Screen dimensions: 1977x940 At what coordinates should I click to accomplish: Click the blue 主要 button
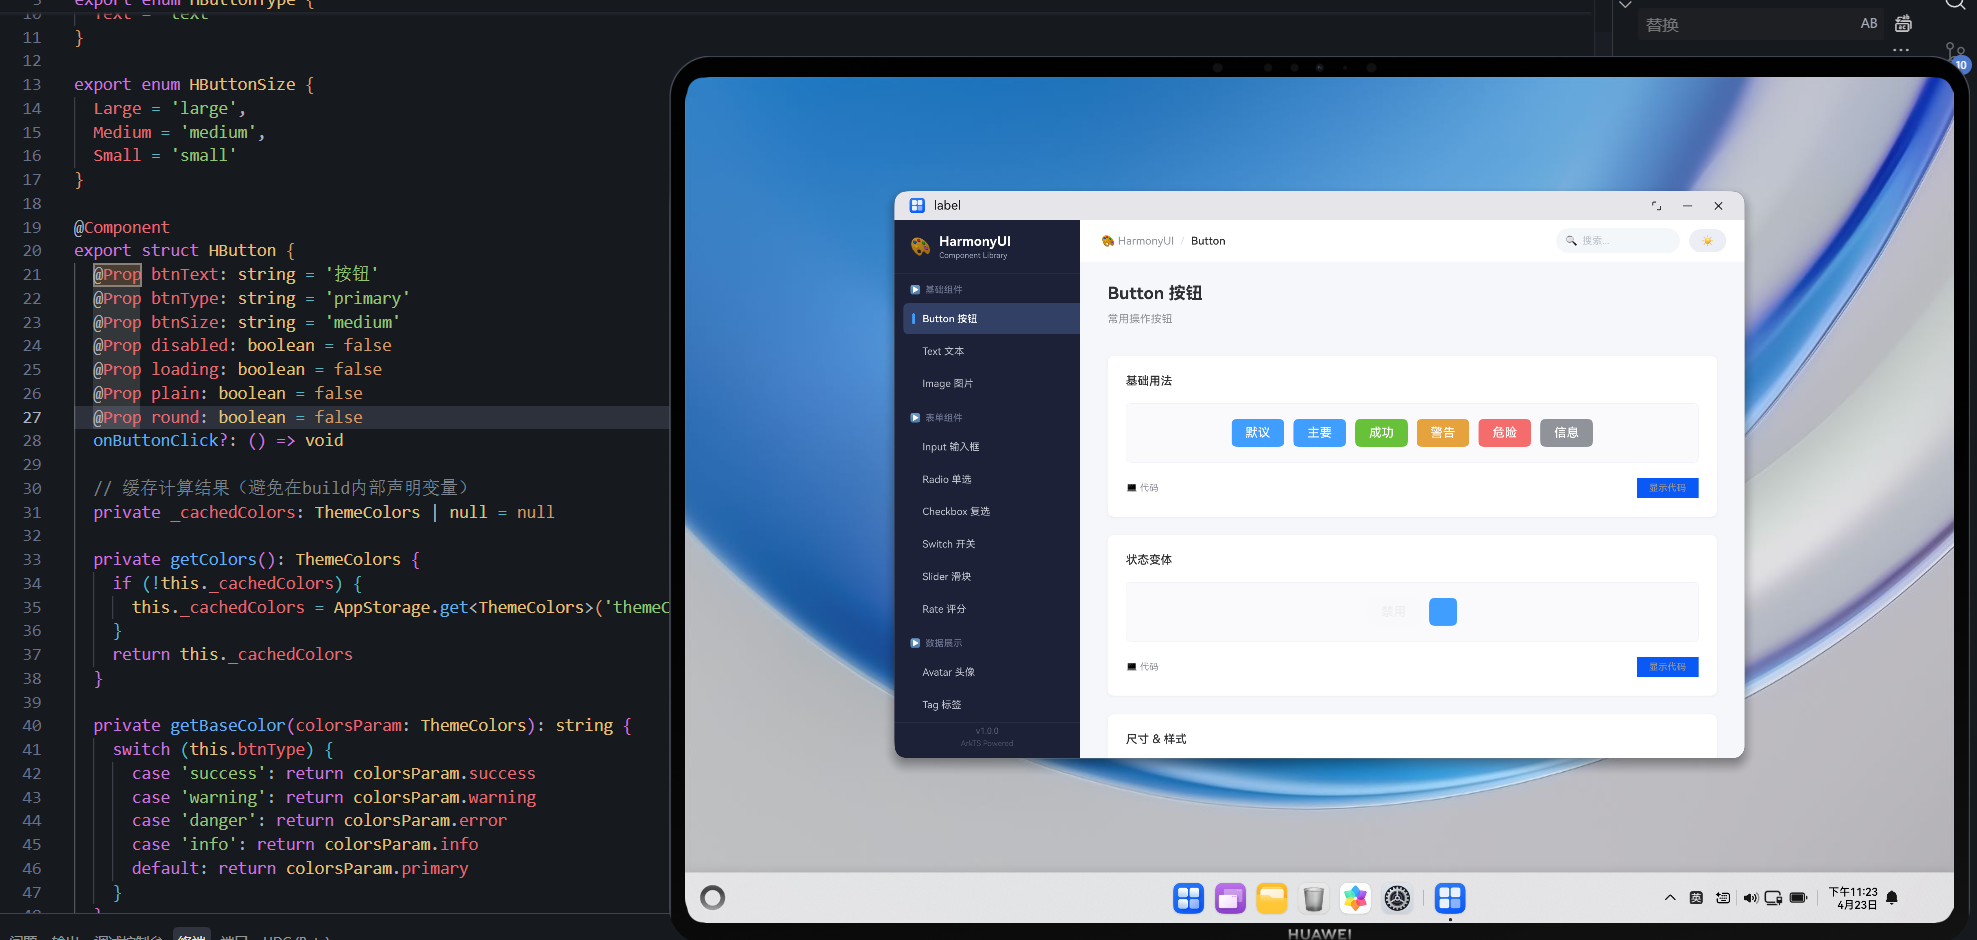click(x=1319, y=433)
